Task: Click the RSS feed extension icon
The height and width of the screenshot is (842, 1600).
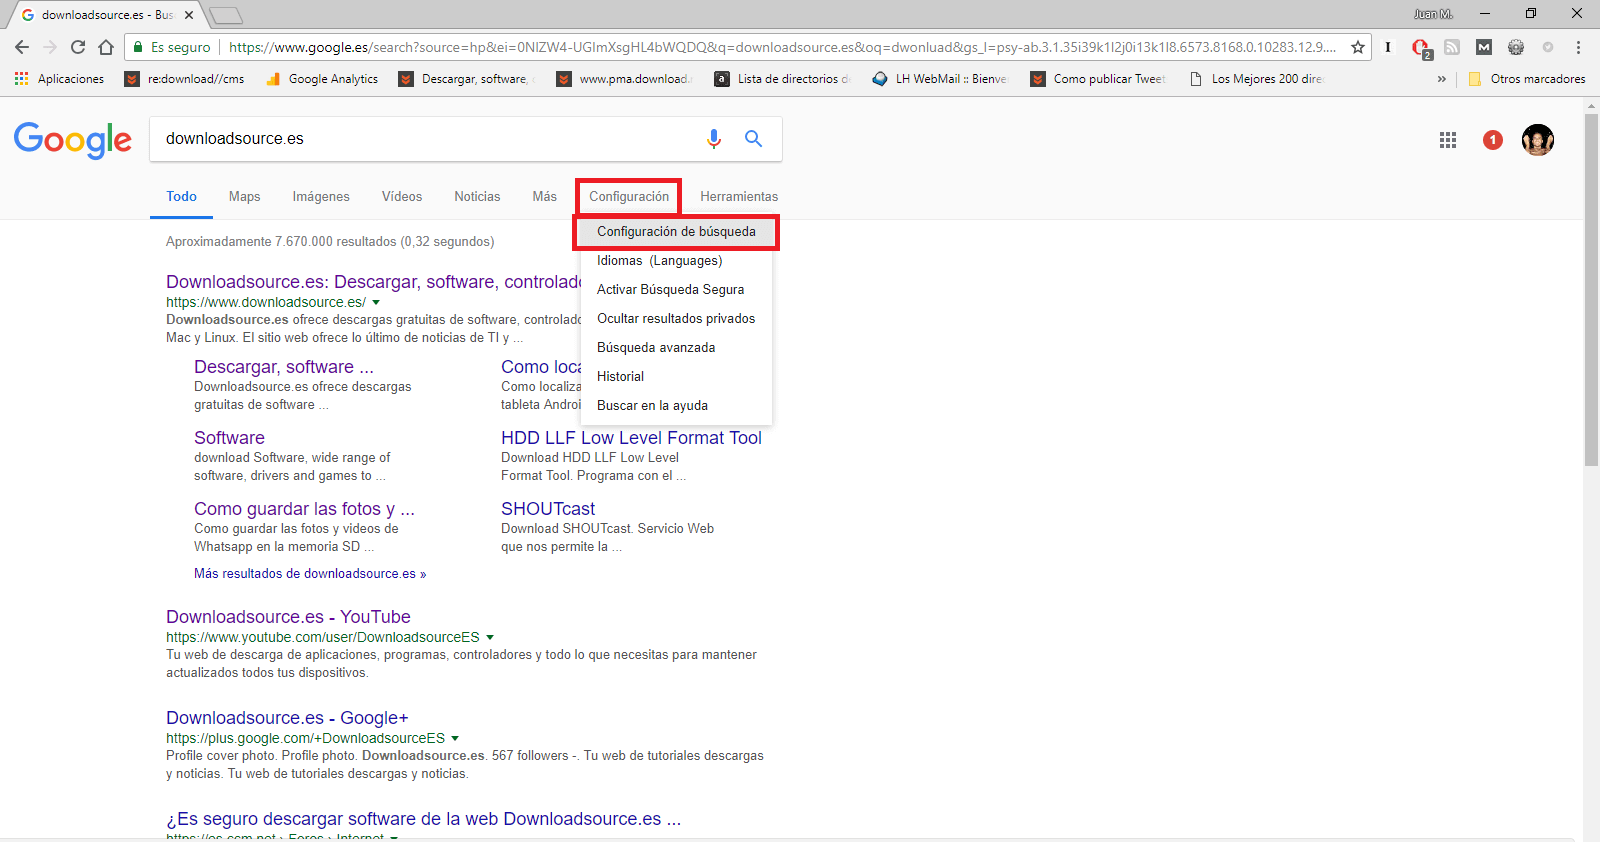Action: 1452,47
